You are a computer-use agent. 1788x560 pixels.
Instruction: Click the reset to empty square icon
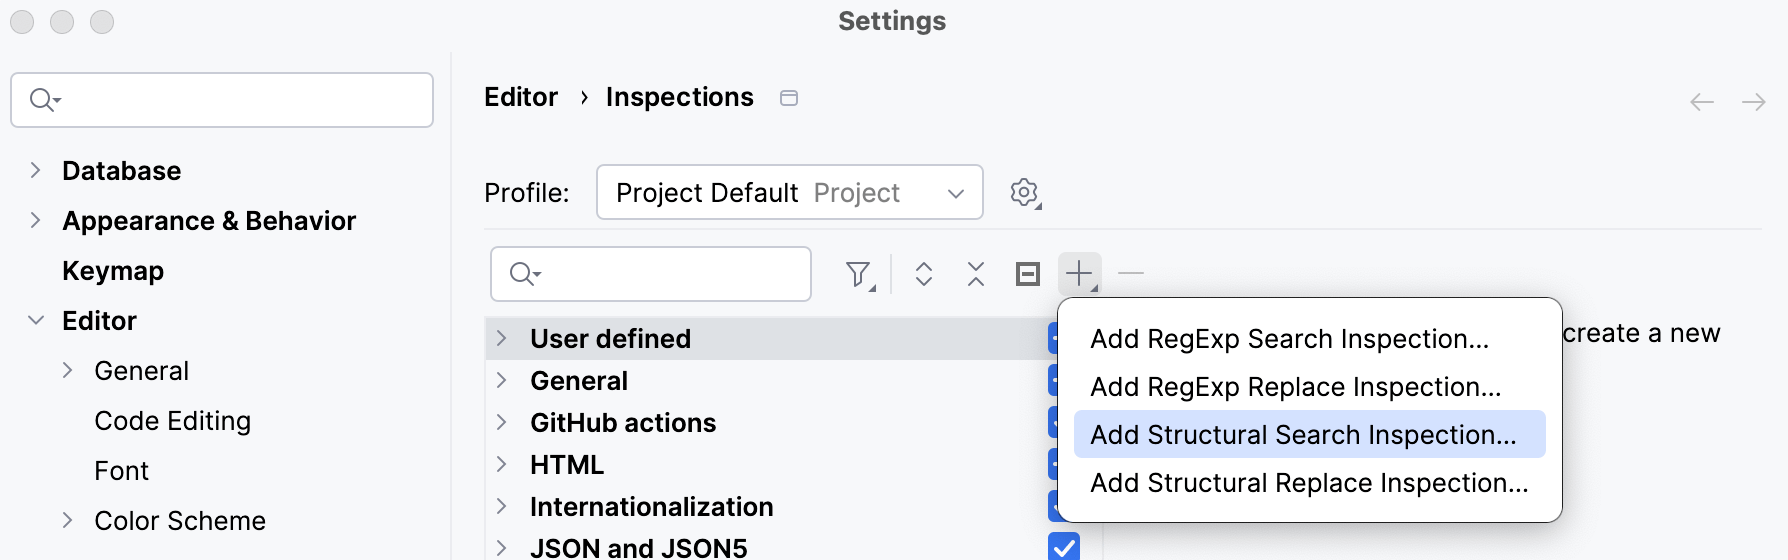1028,274
